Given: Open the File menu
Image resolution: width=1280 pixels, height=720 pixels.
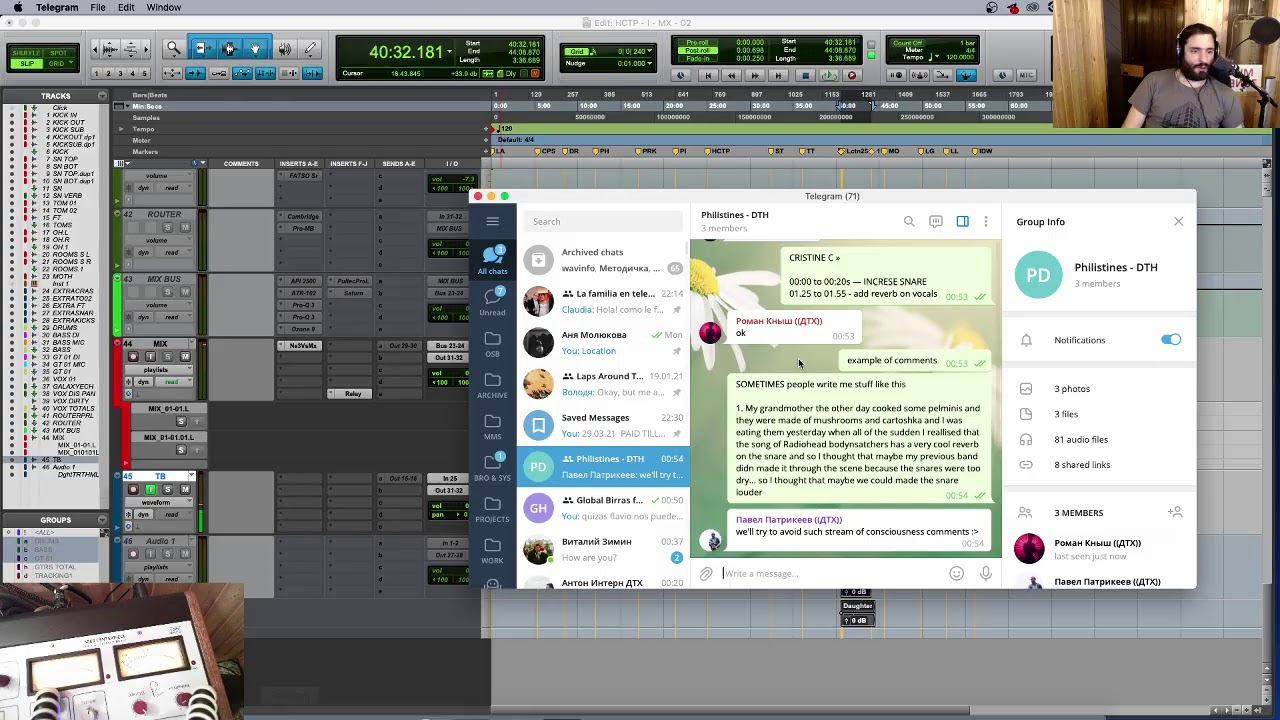Looking at the screenshot, I should click(x=98, y=7).
